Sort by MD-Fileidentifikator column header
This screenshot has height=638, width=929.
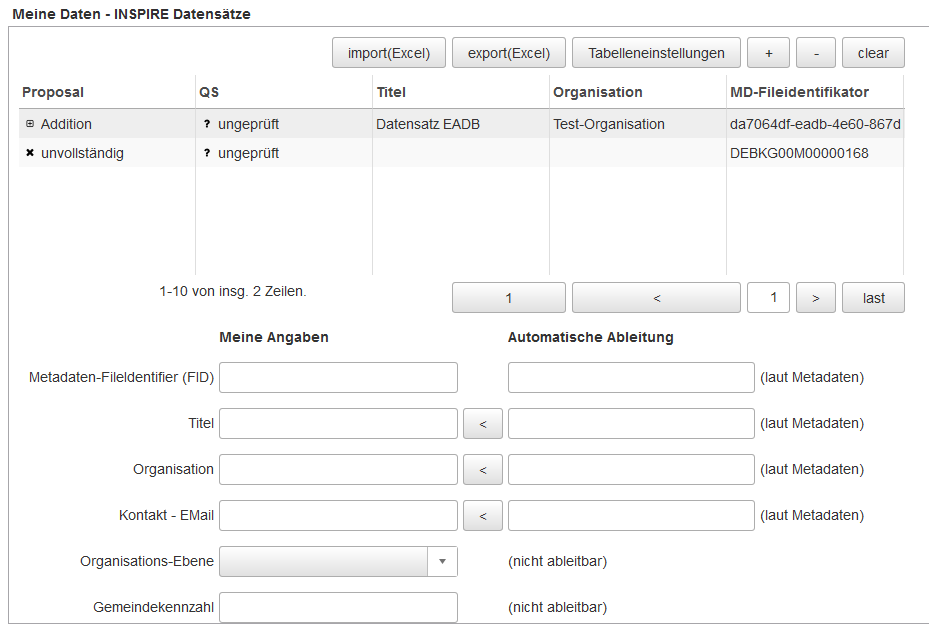pyautogui.click(x=799, y=92)
